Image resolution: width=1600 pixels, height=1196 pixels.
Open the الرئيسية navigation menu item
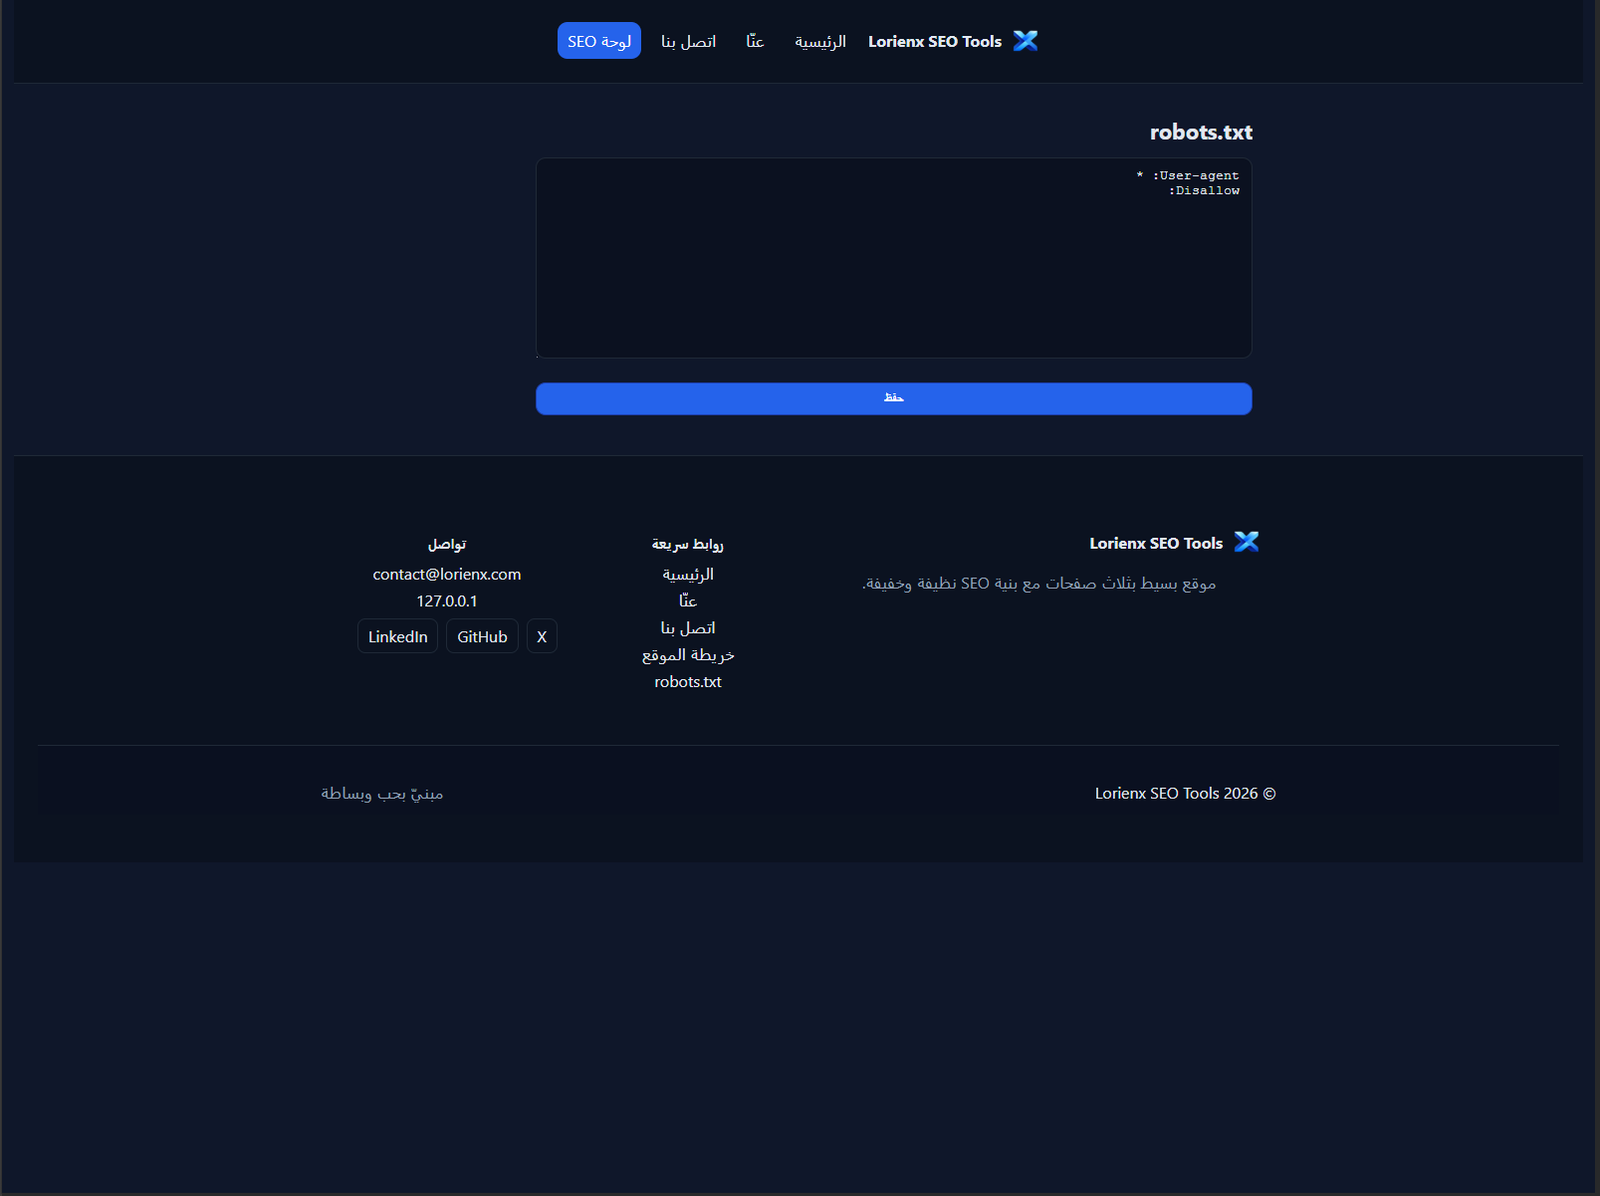(x=820, y=41)
